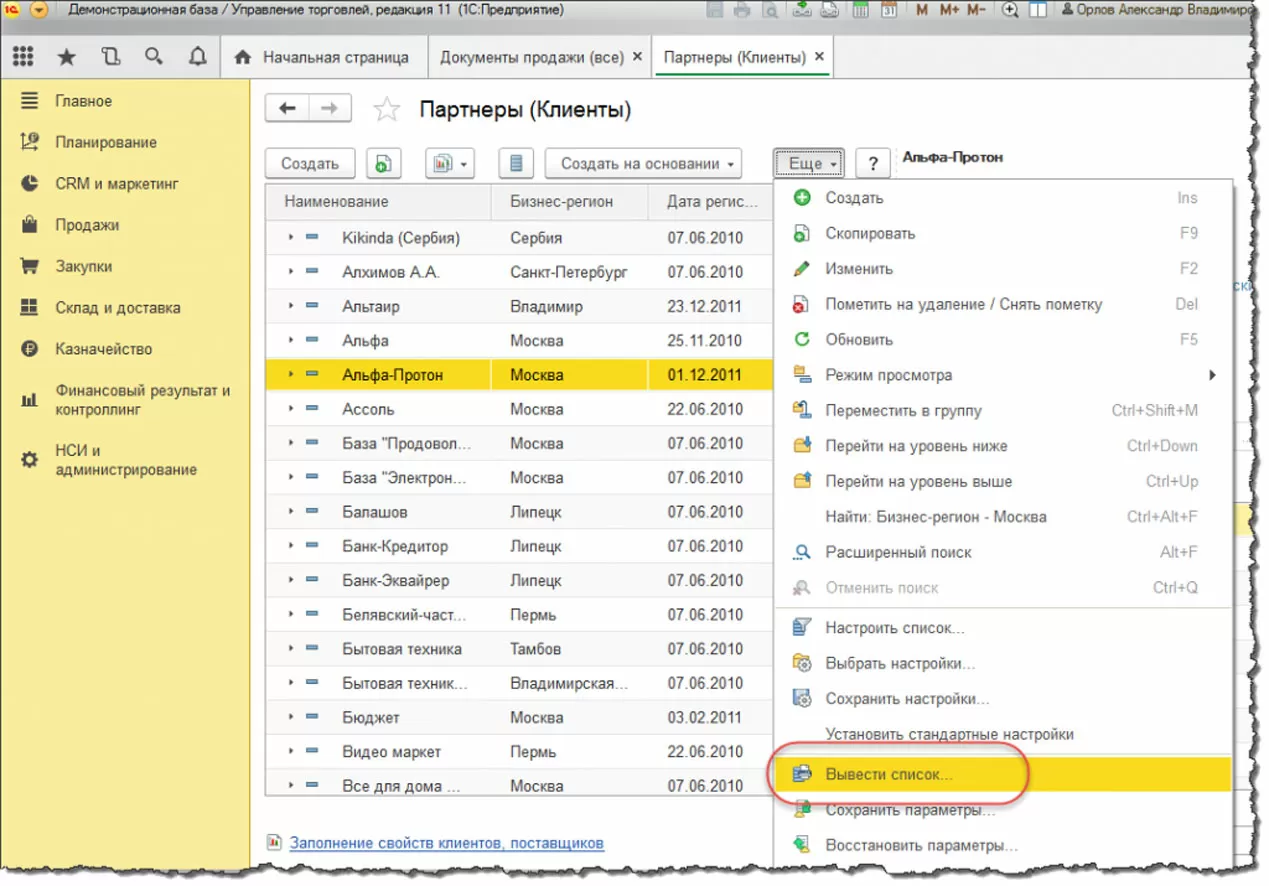1269x886 pixels.
Task: Open notifications bell icon
Action: pos(197,57)
